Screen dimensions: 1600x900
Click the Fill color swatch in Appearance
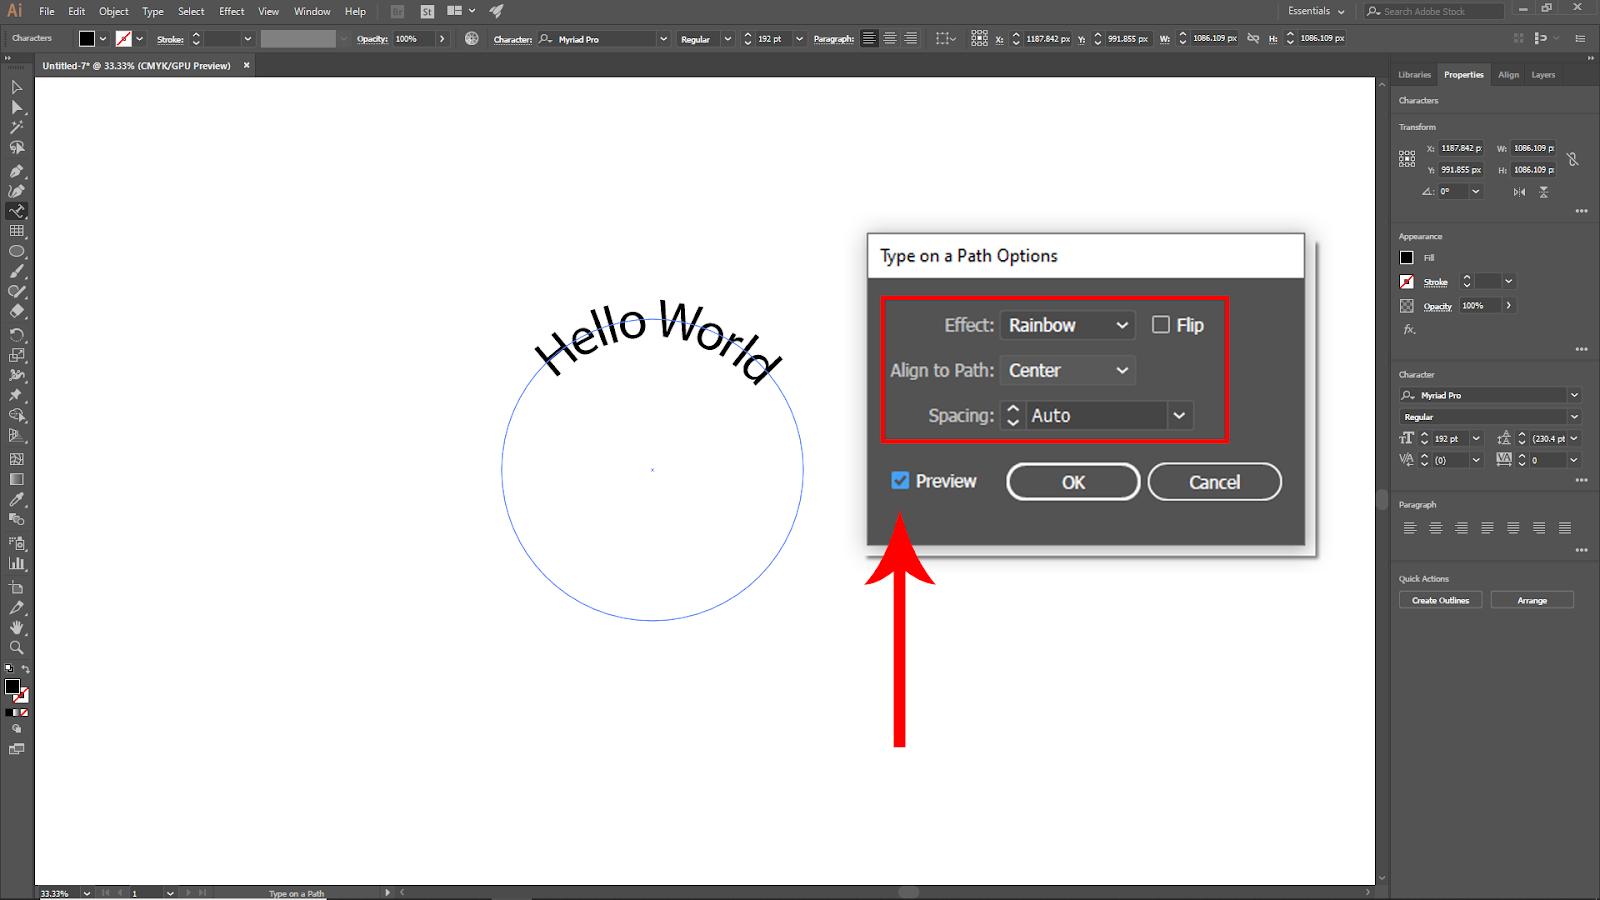[1407, 258]
